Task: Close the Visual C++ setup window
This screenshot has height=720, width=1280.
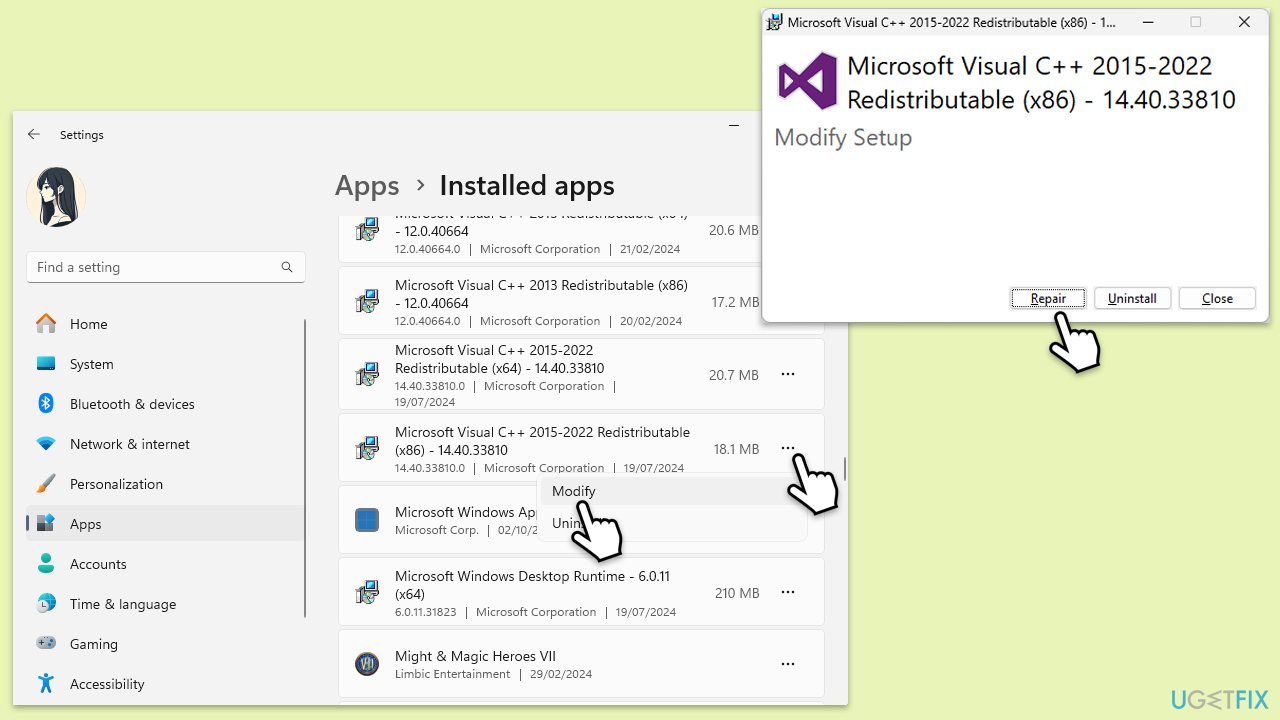Action: coord(1244,22)
